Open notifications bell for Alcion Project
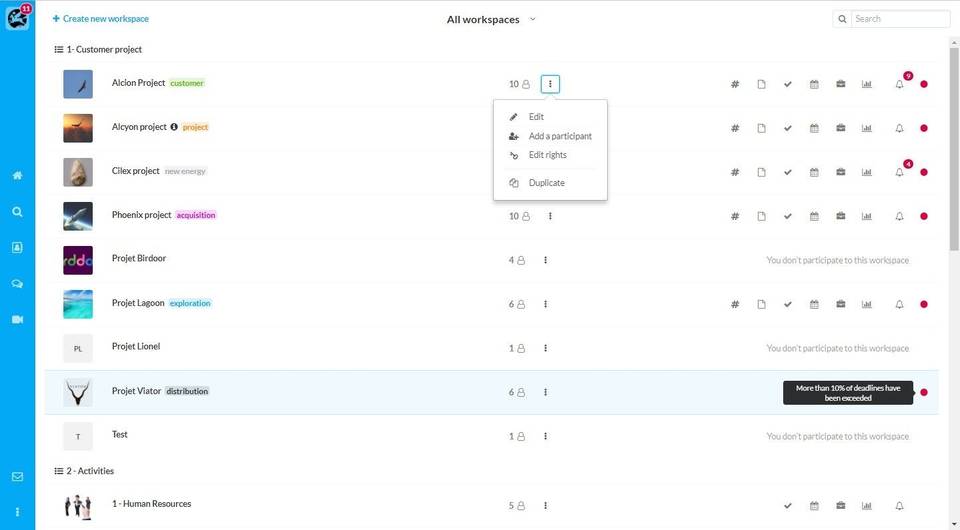This screenshot has width=960, height=530. (x=899, y=85)
